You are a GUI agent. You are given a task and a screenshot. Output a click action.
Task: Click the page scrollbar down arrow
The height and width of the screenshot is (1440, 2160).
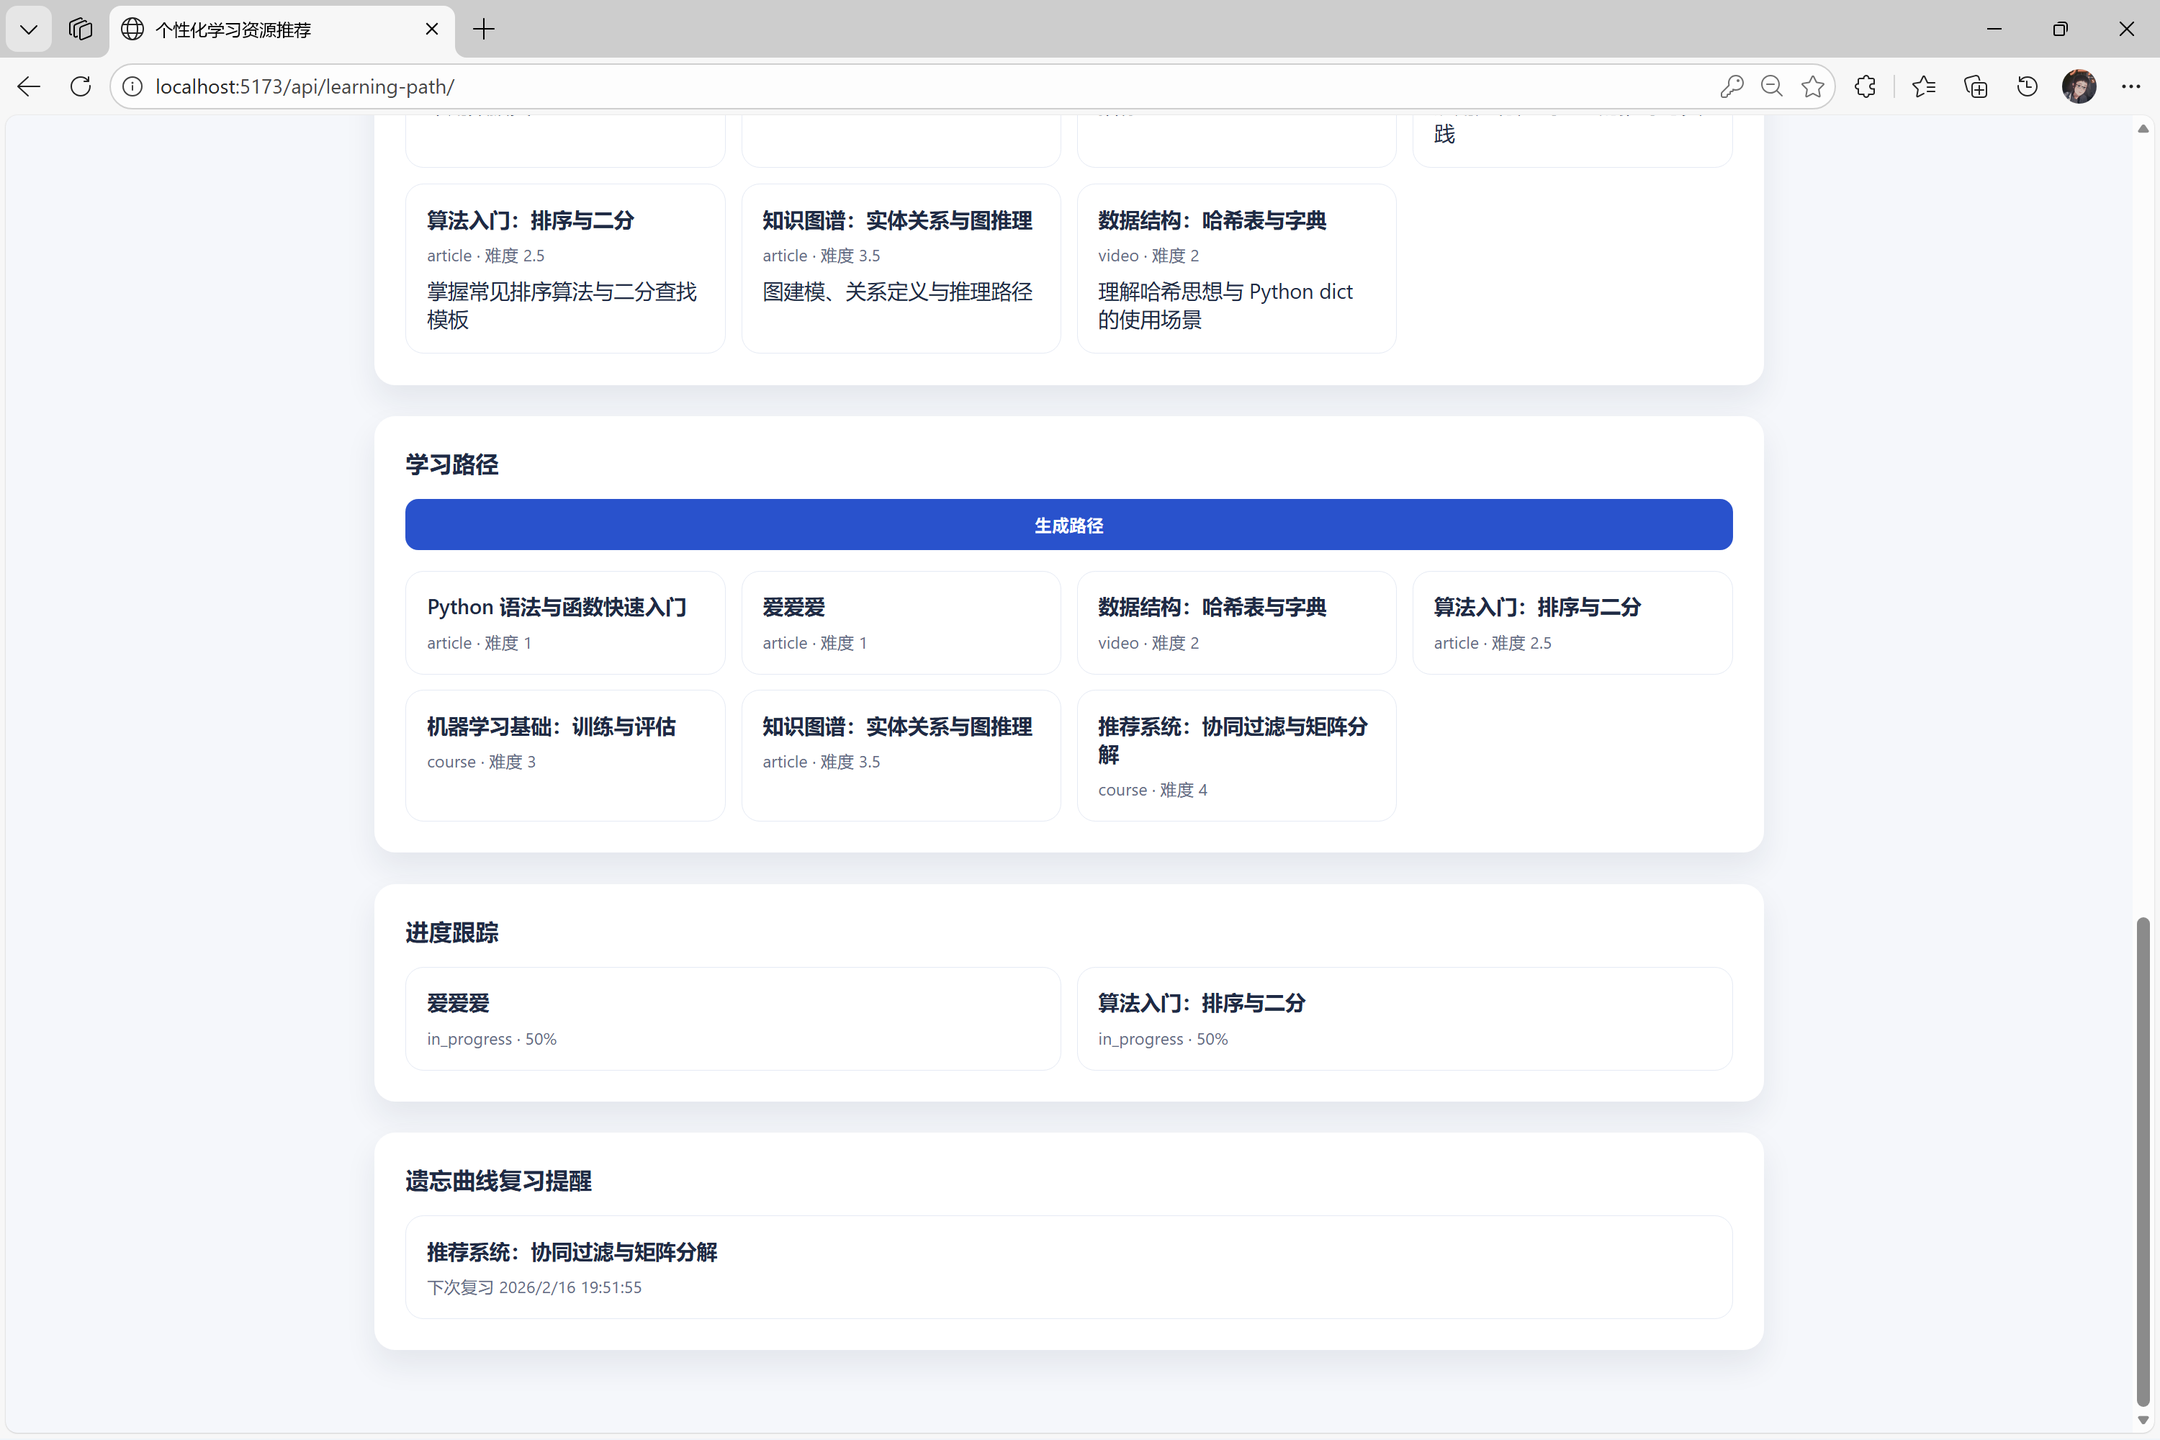pos(2143,1420)
